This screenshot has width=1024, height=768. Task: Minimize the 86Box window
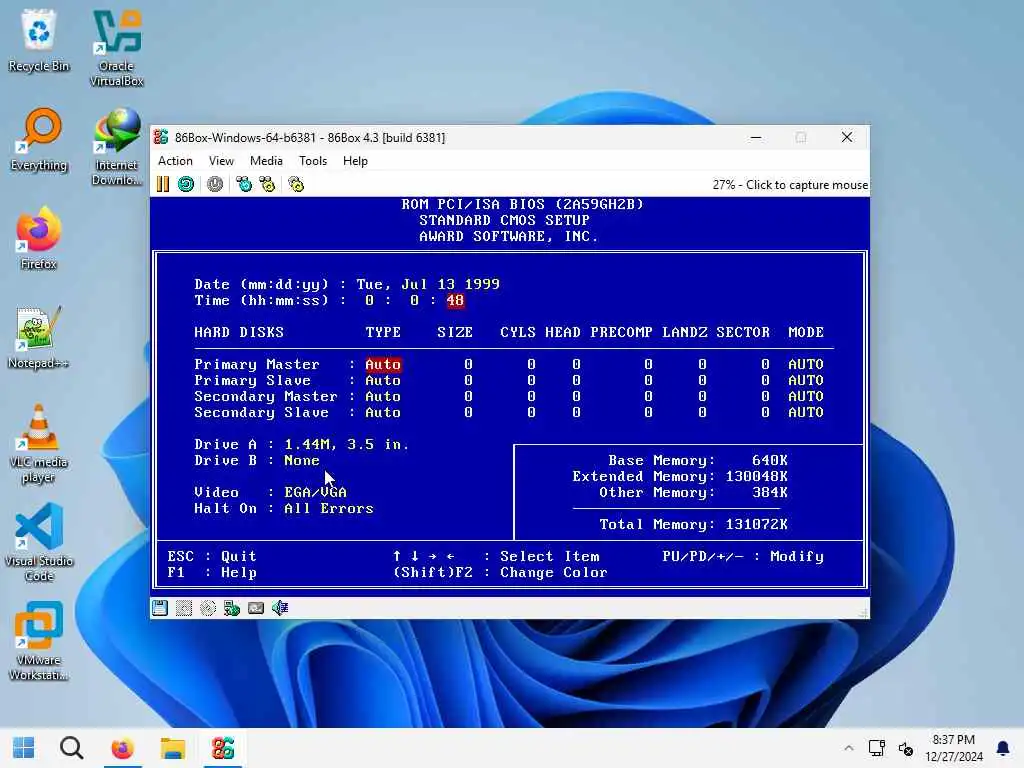point(756,138)
